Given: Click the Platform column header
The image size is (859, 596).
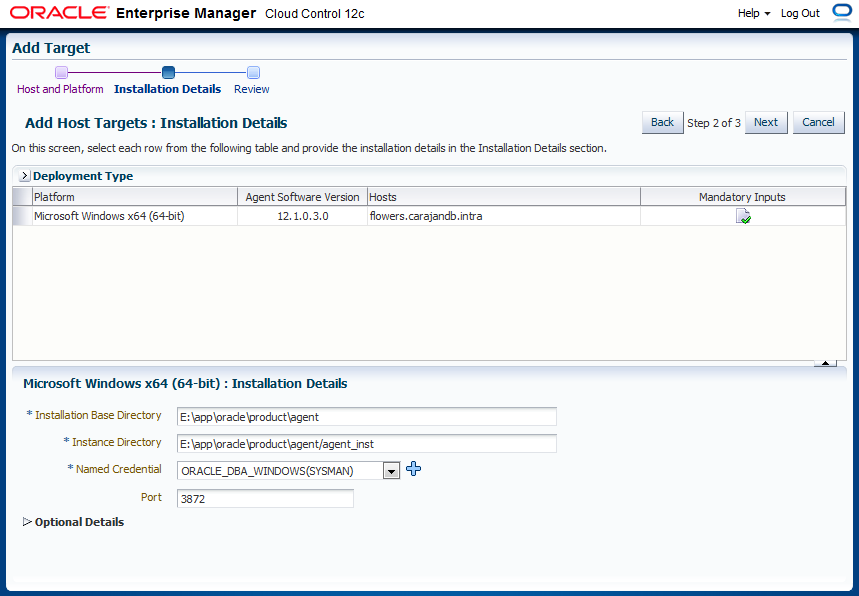Looking at the screenshot, I should 135,197.
